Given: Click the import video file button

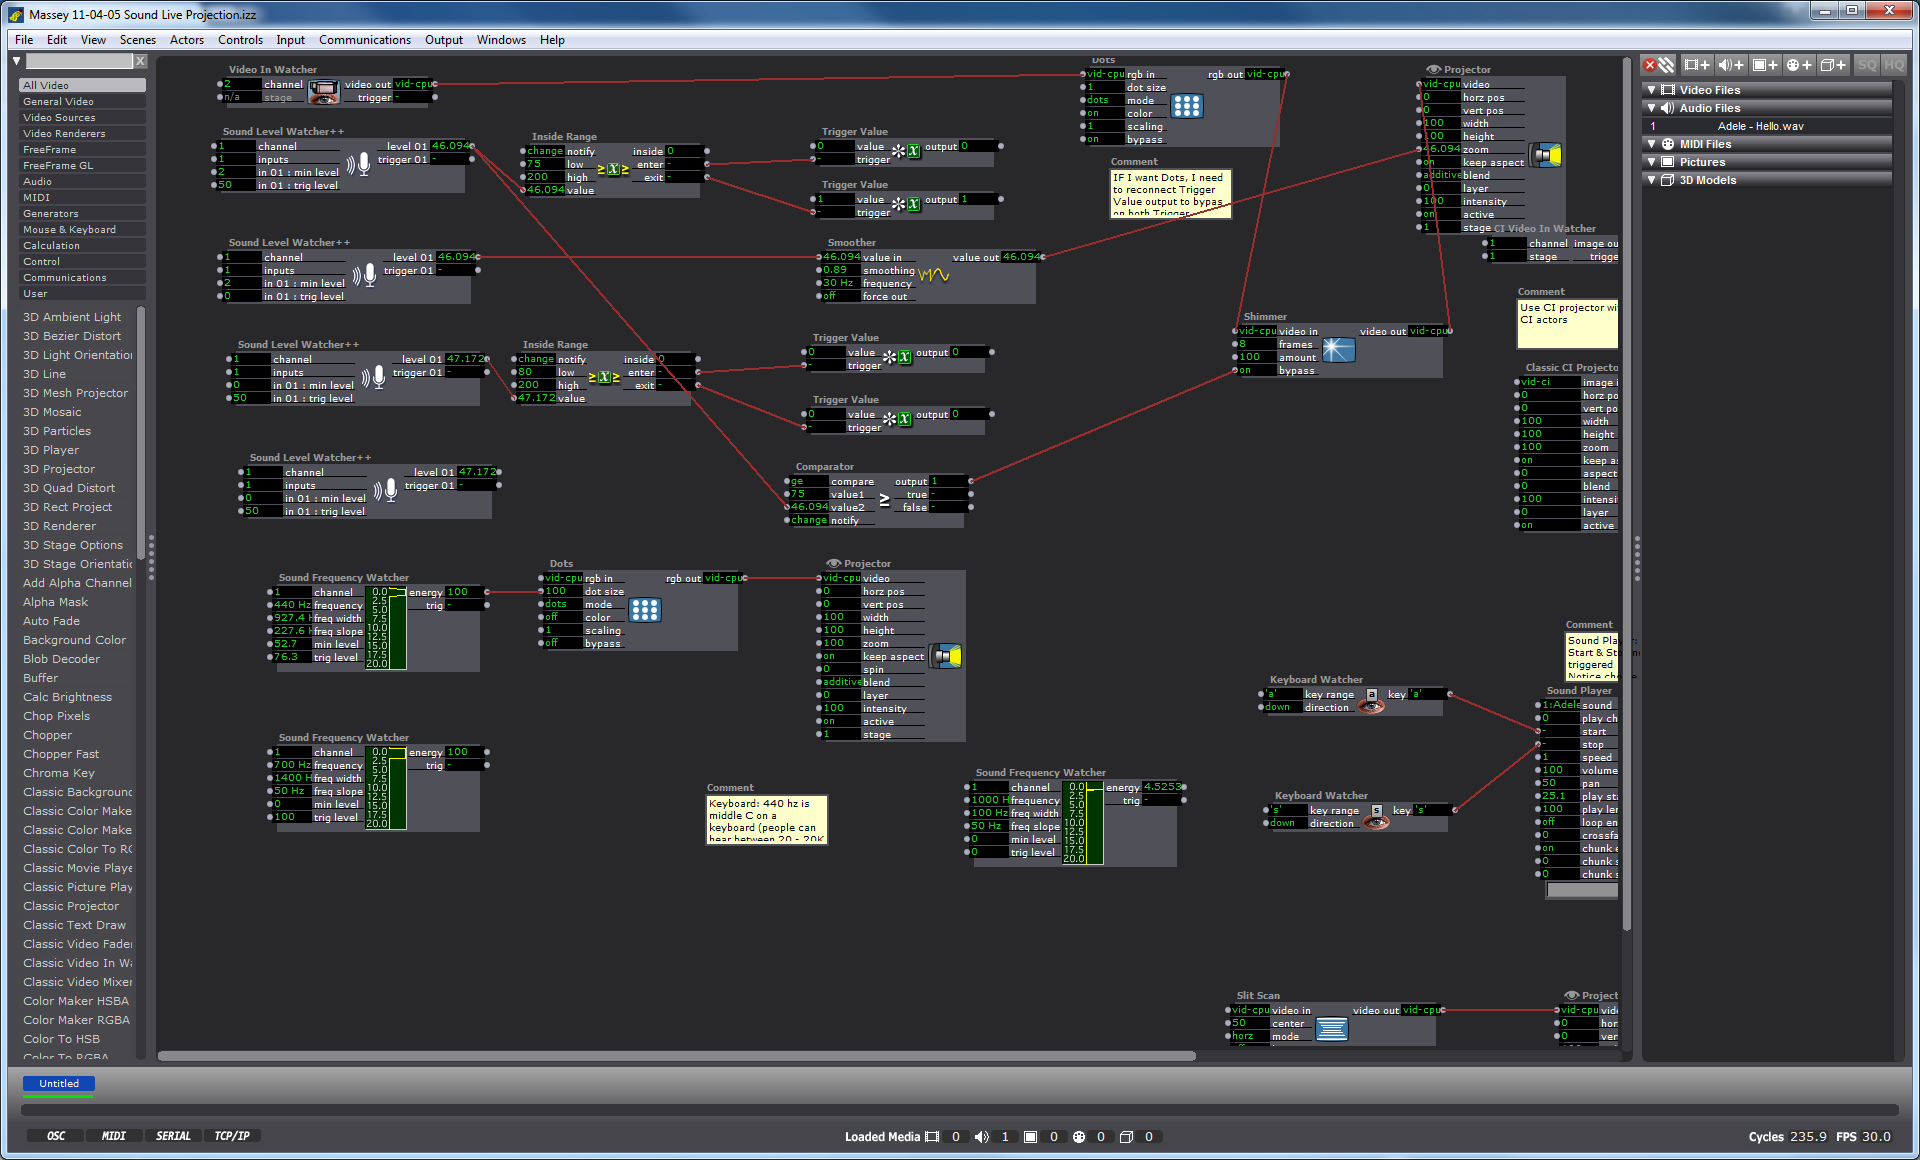Looking at the screenshot, I should pos(1697,65).
